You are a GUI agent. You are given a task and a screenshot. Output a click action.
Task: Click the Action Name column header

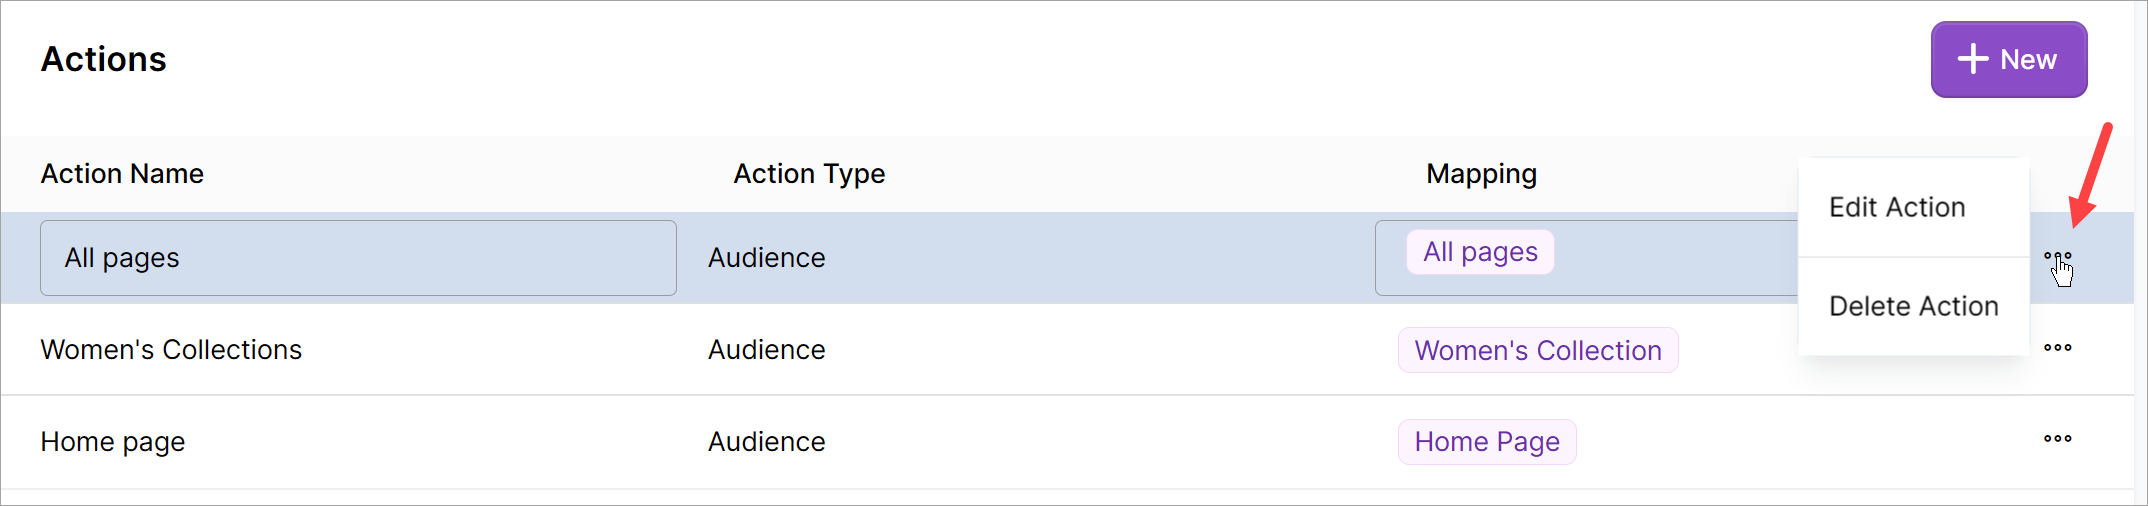(122, 174)
